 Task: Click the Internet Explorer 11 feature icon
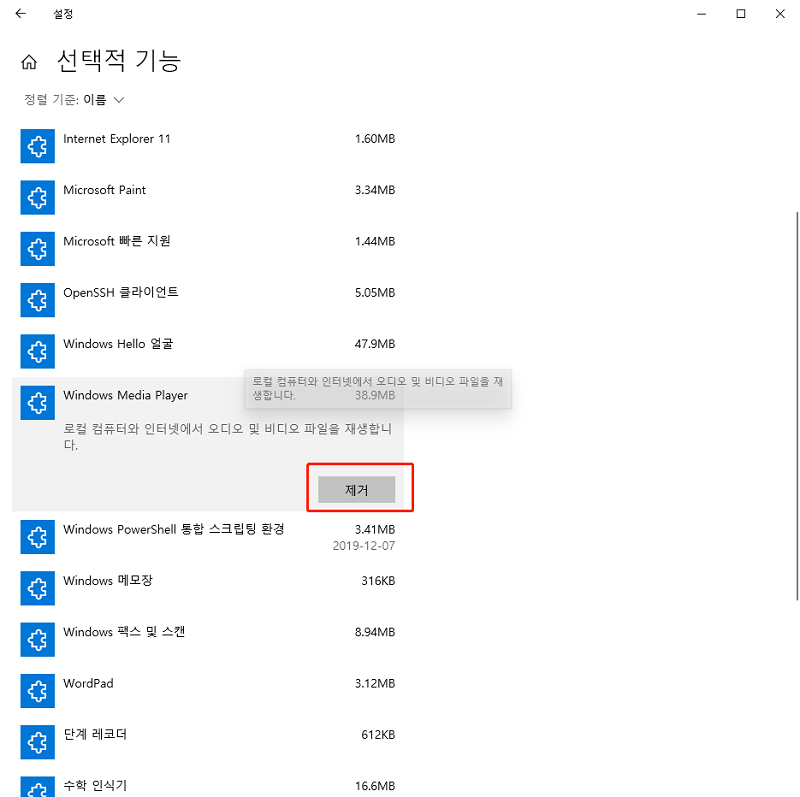tap(38, 146)
